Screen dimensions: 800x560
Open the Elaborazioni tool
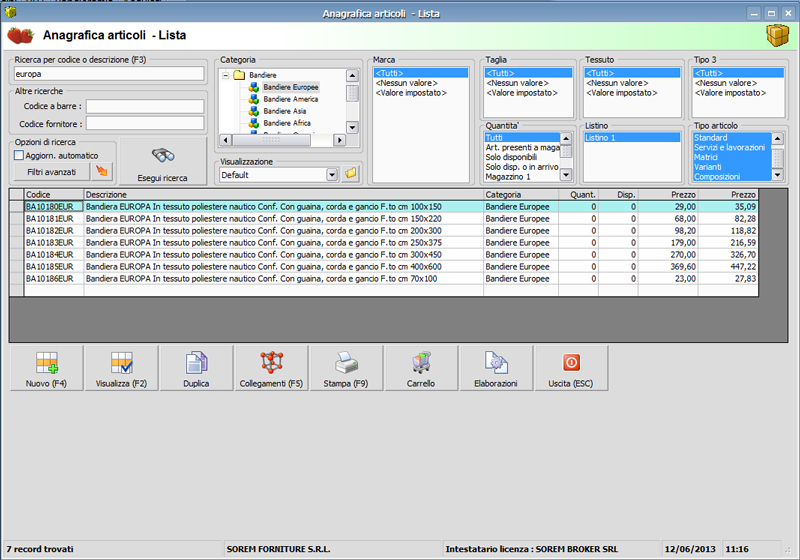pyautogui.click(x=496, y=368)
